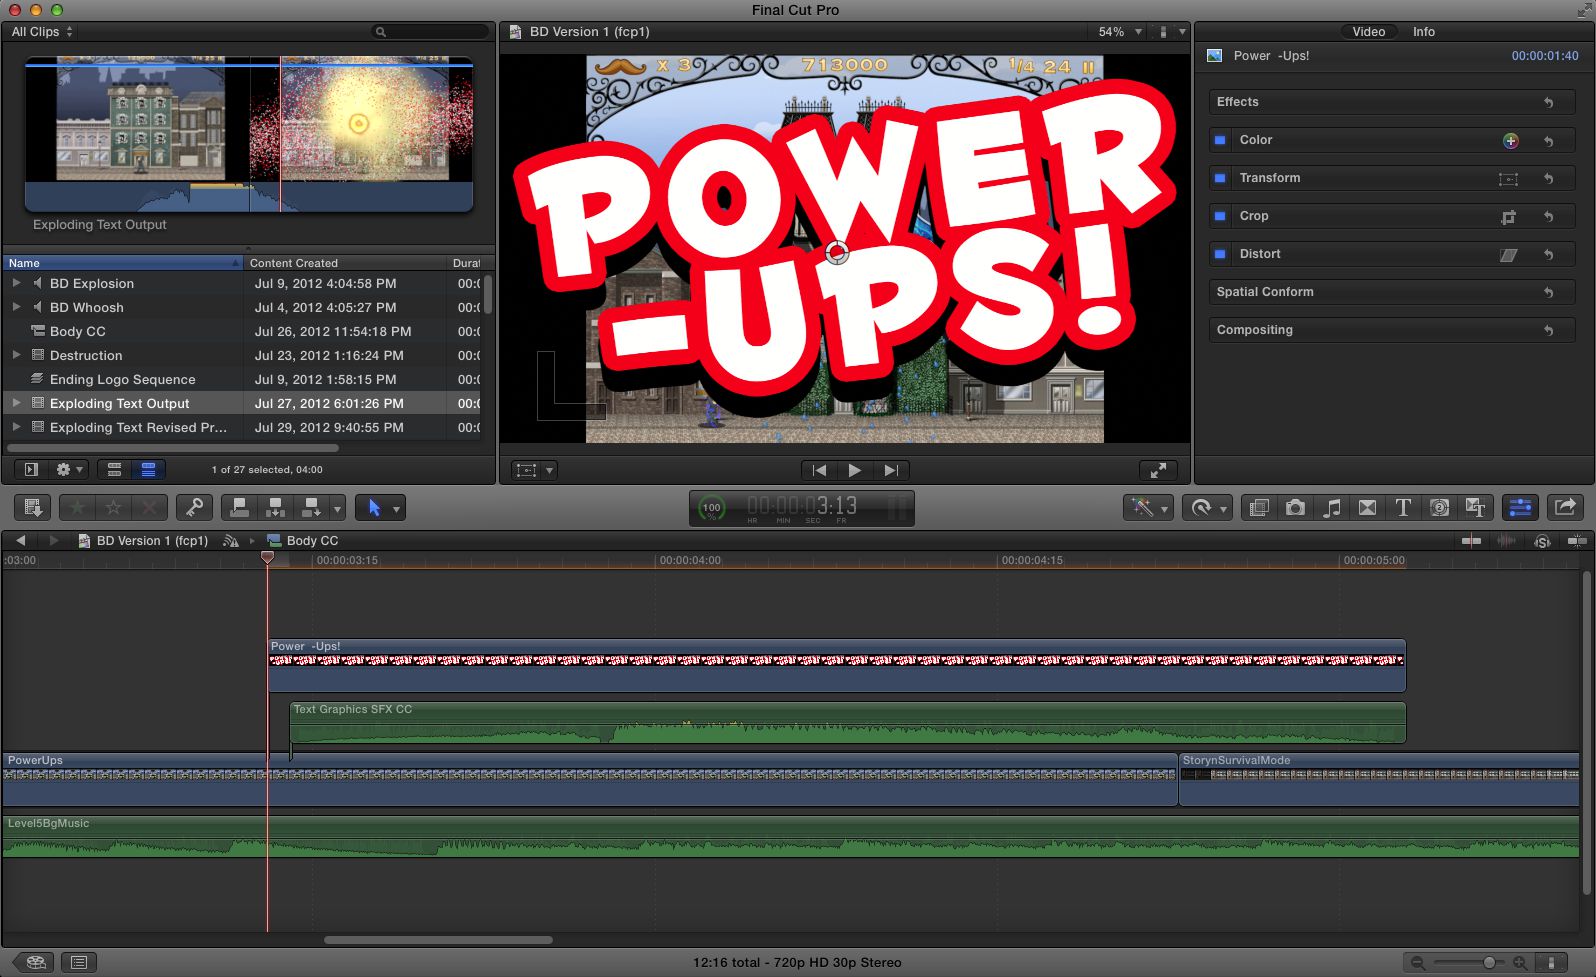
Task: Toggle the Color effect checkbox
Action: [1220, 140]
